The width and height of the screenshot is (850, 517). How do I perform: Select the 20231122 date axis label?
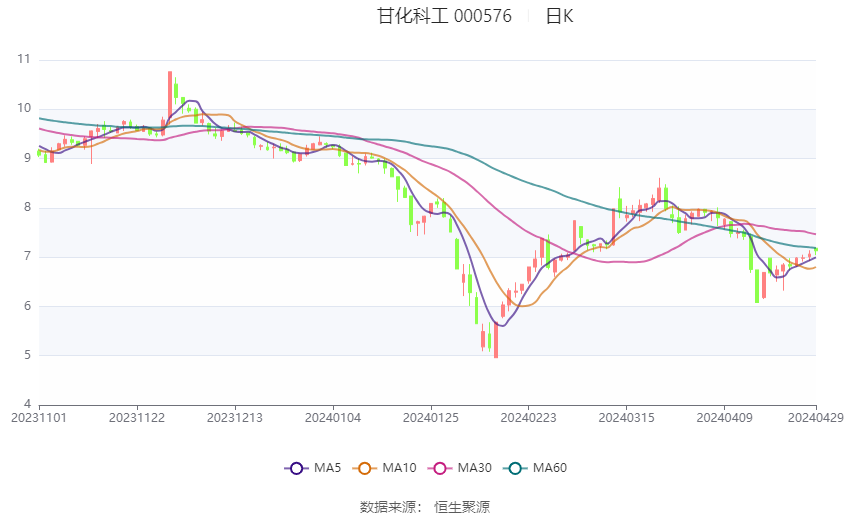tap(137, 418)
